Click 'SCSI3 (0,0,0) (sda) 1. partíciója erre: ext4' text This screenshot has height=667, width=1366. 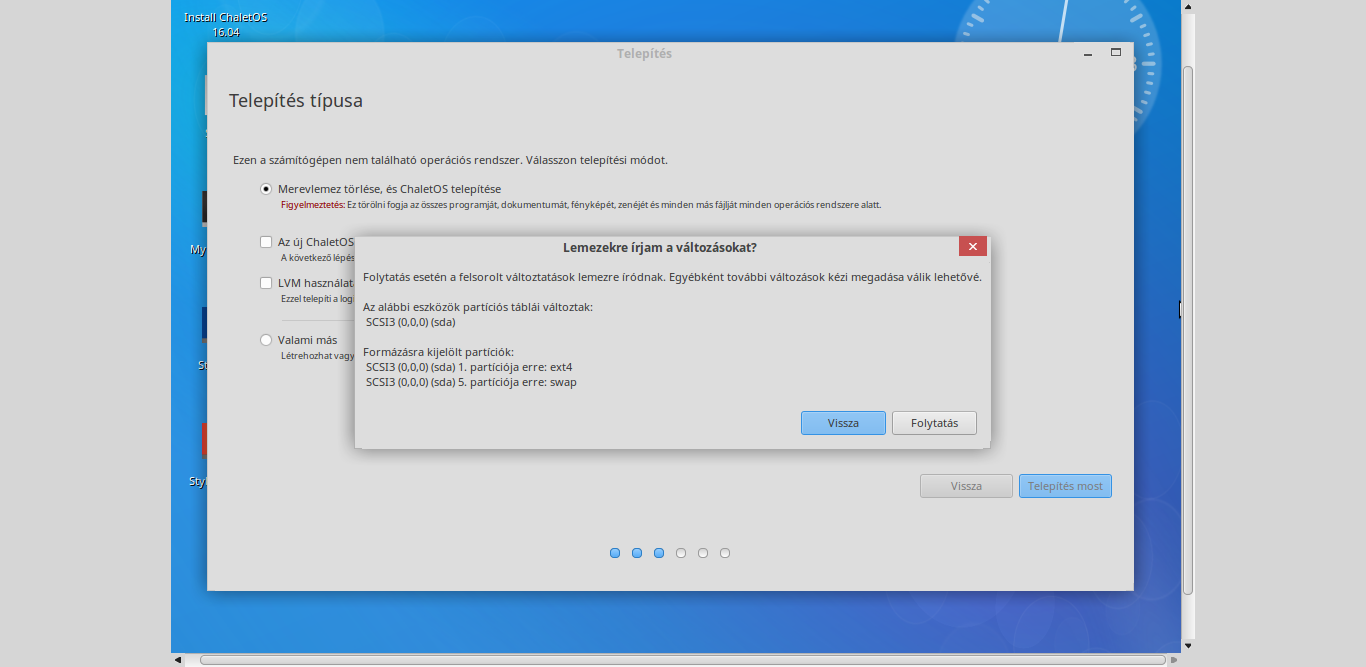469,367
